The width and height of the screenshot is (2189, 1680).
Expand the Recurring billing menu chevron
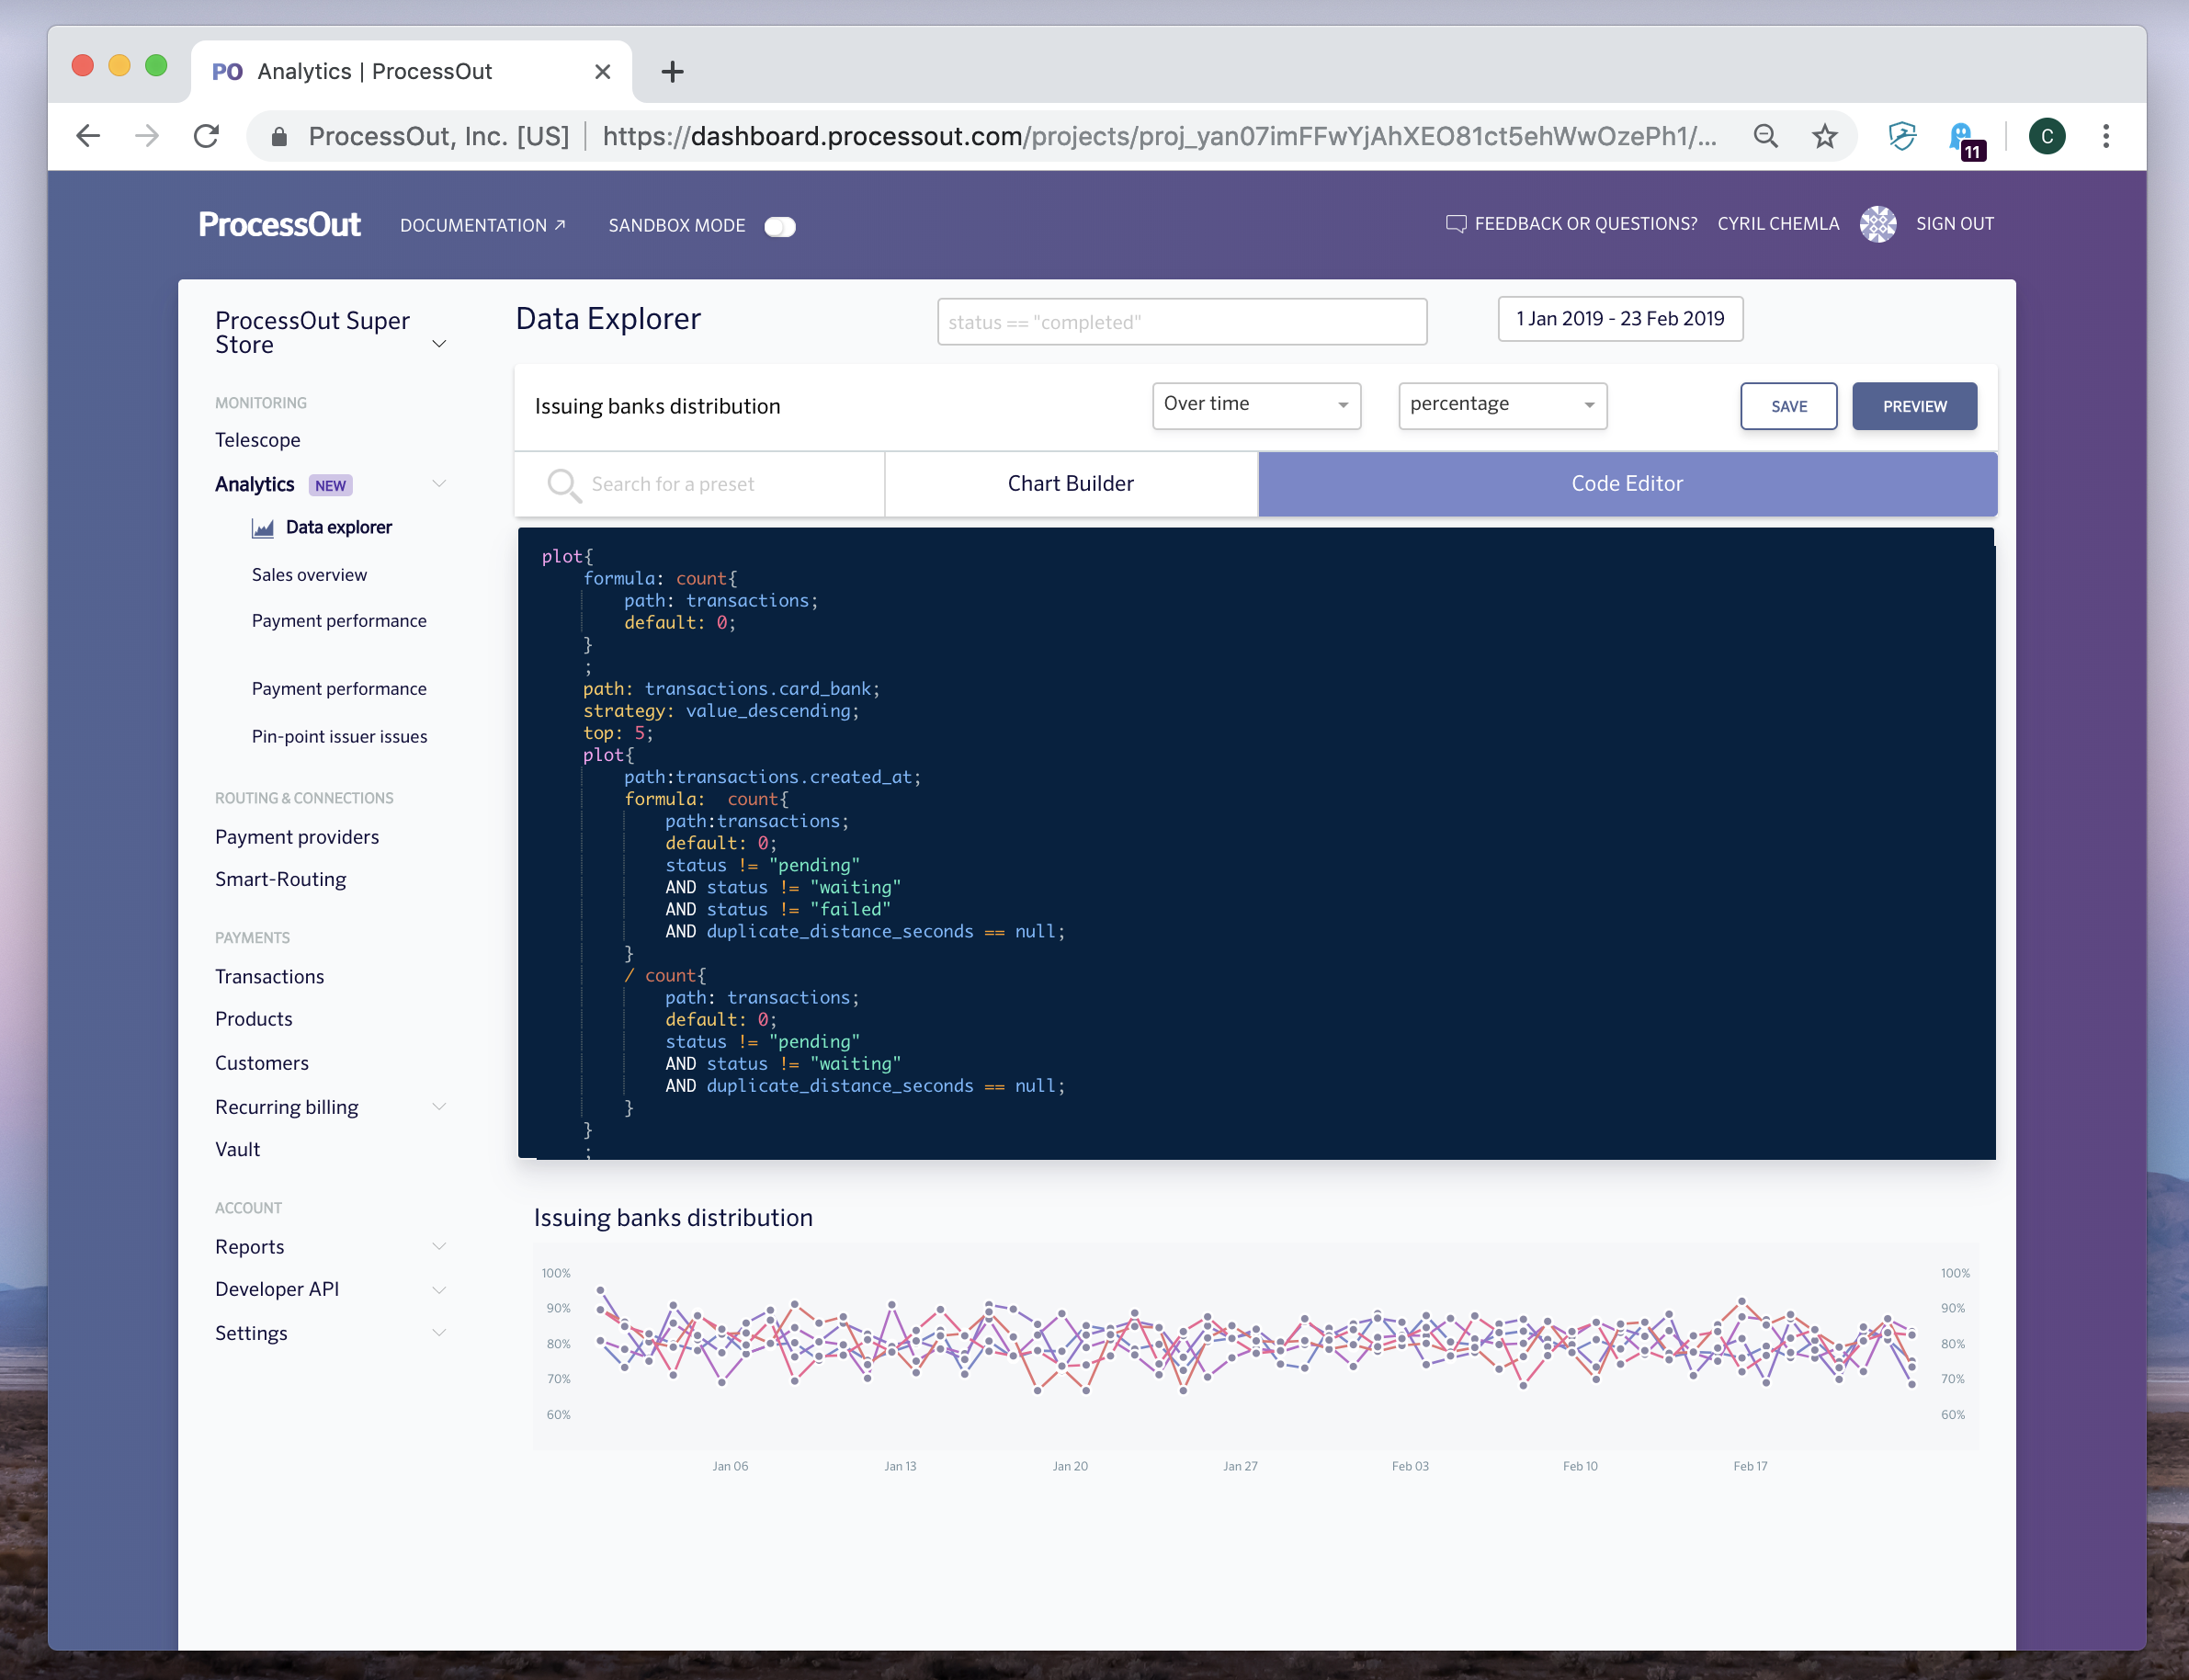tap(438, 1106)
